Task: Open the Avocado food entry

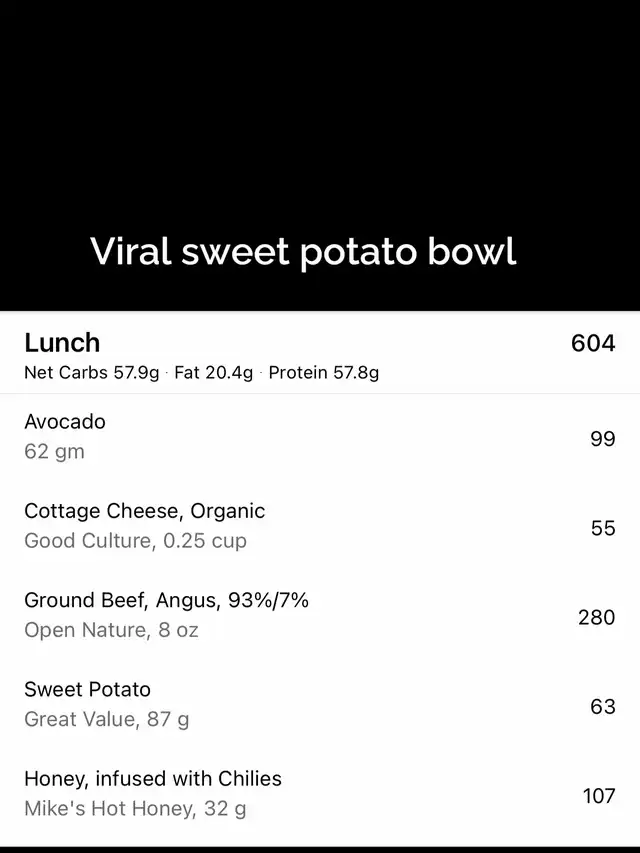Action: click(65, 422)
